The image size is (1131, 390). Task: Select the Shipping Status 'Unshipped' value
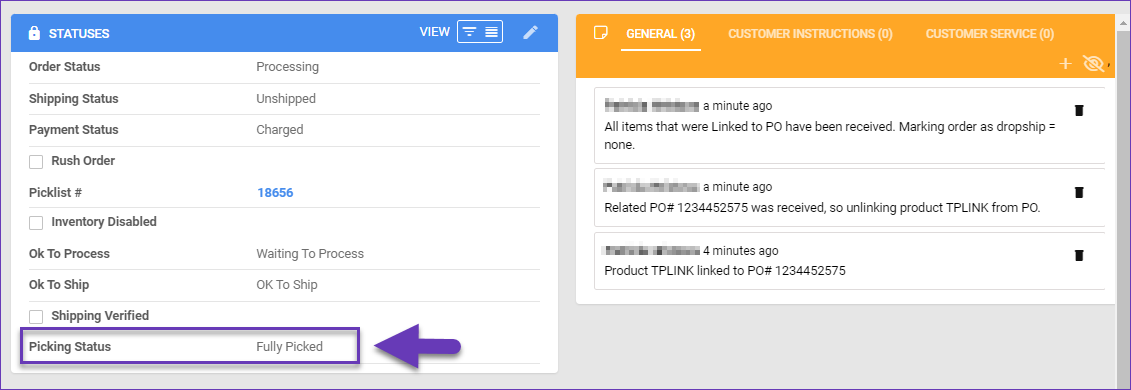[286, 99]
